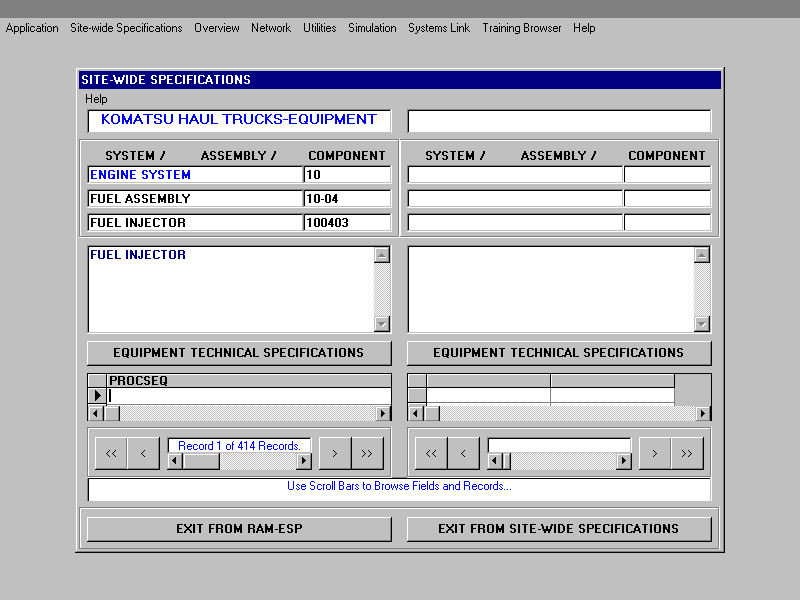The height and width of the screenshot is (600, 800).
Task: Click right arrow of PROCSEQ grid scrollbar
Action: [383, 413]
